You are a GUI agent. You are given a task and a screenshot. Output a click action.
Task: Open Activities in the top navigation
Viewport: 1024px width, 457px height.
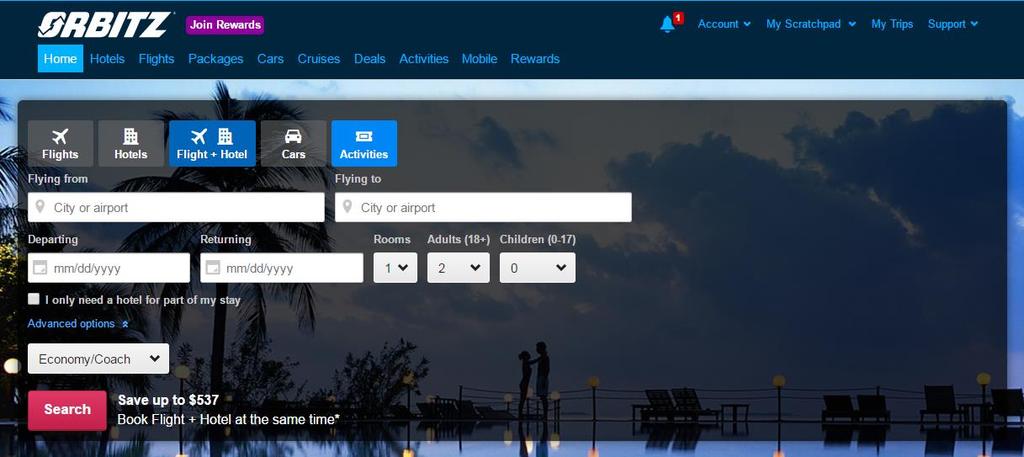tap(424, 59)
